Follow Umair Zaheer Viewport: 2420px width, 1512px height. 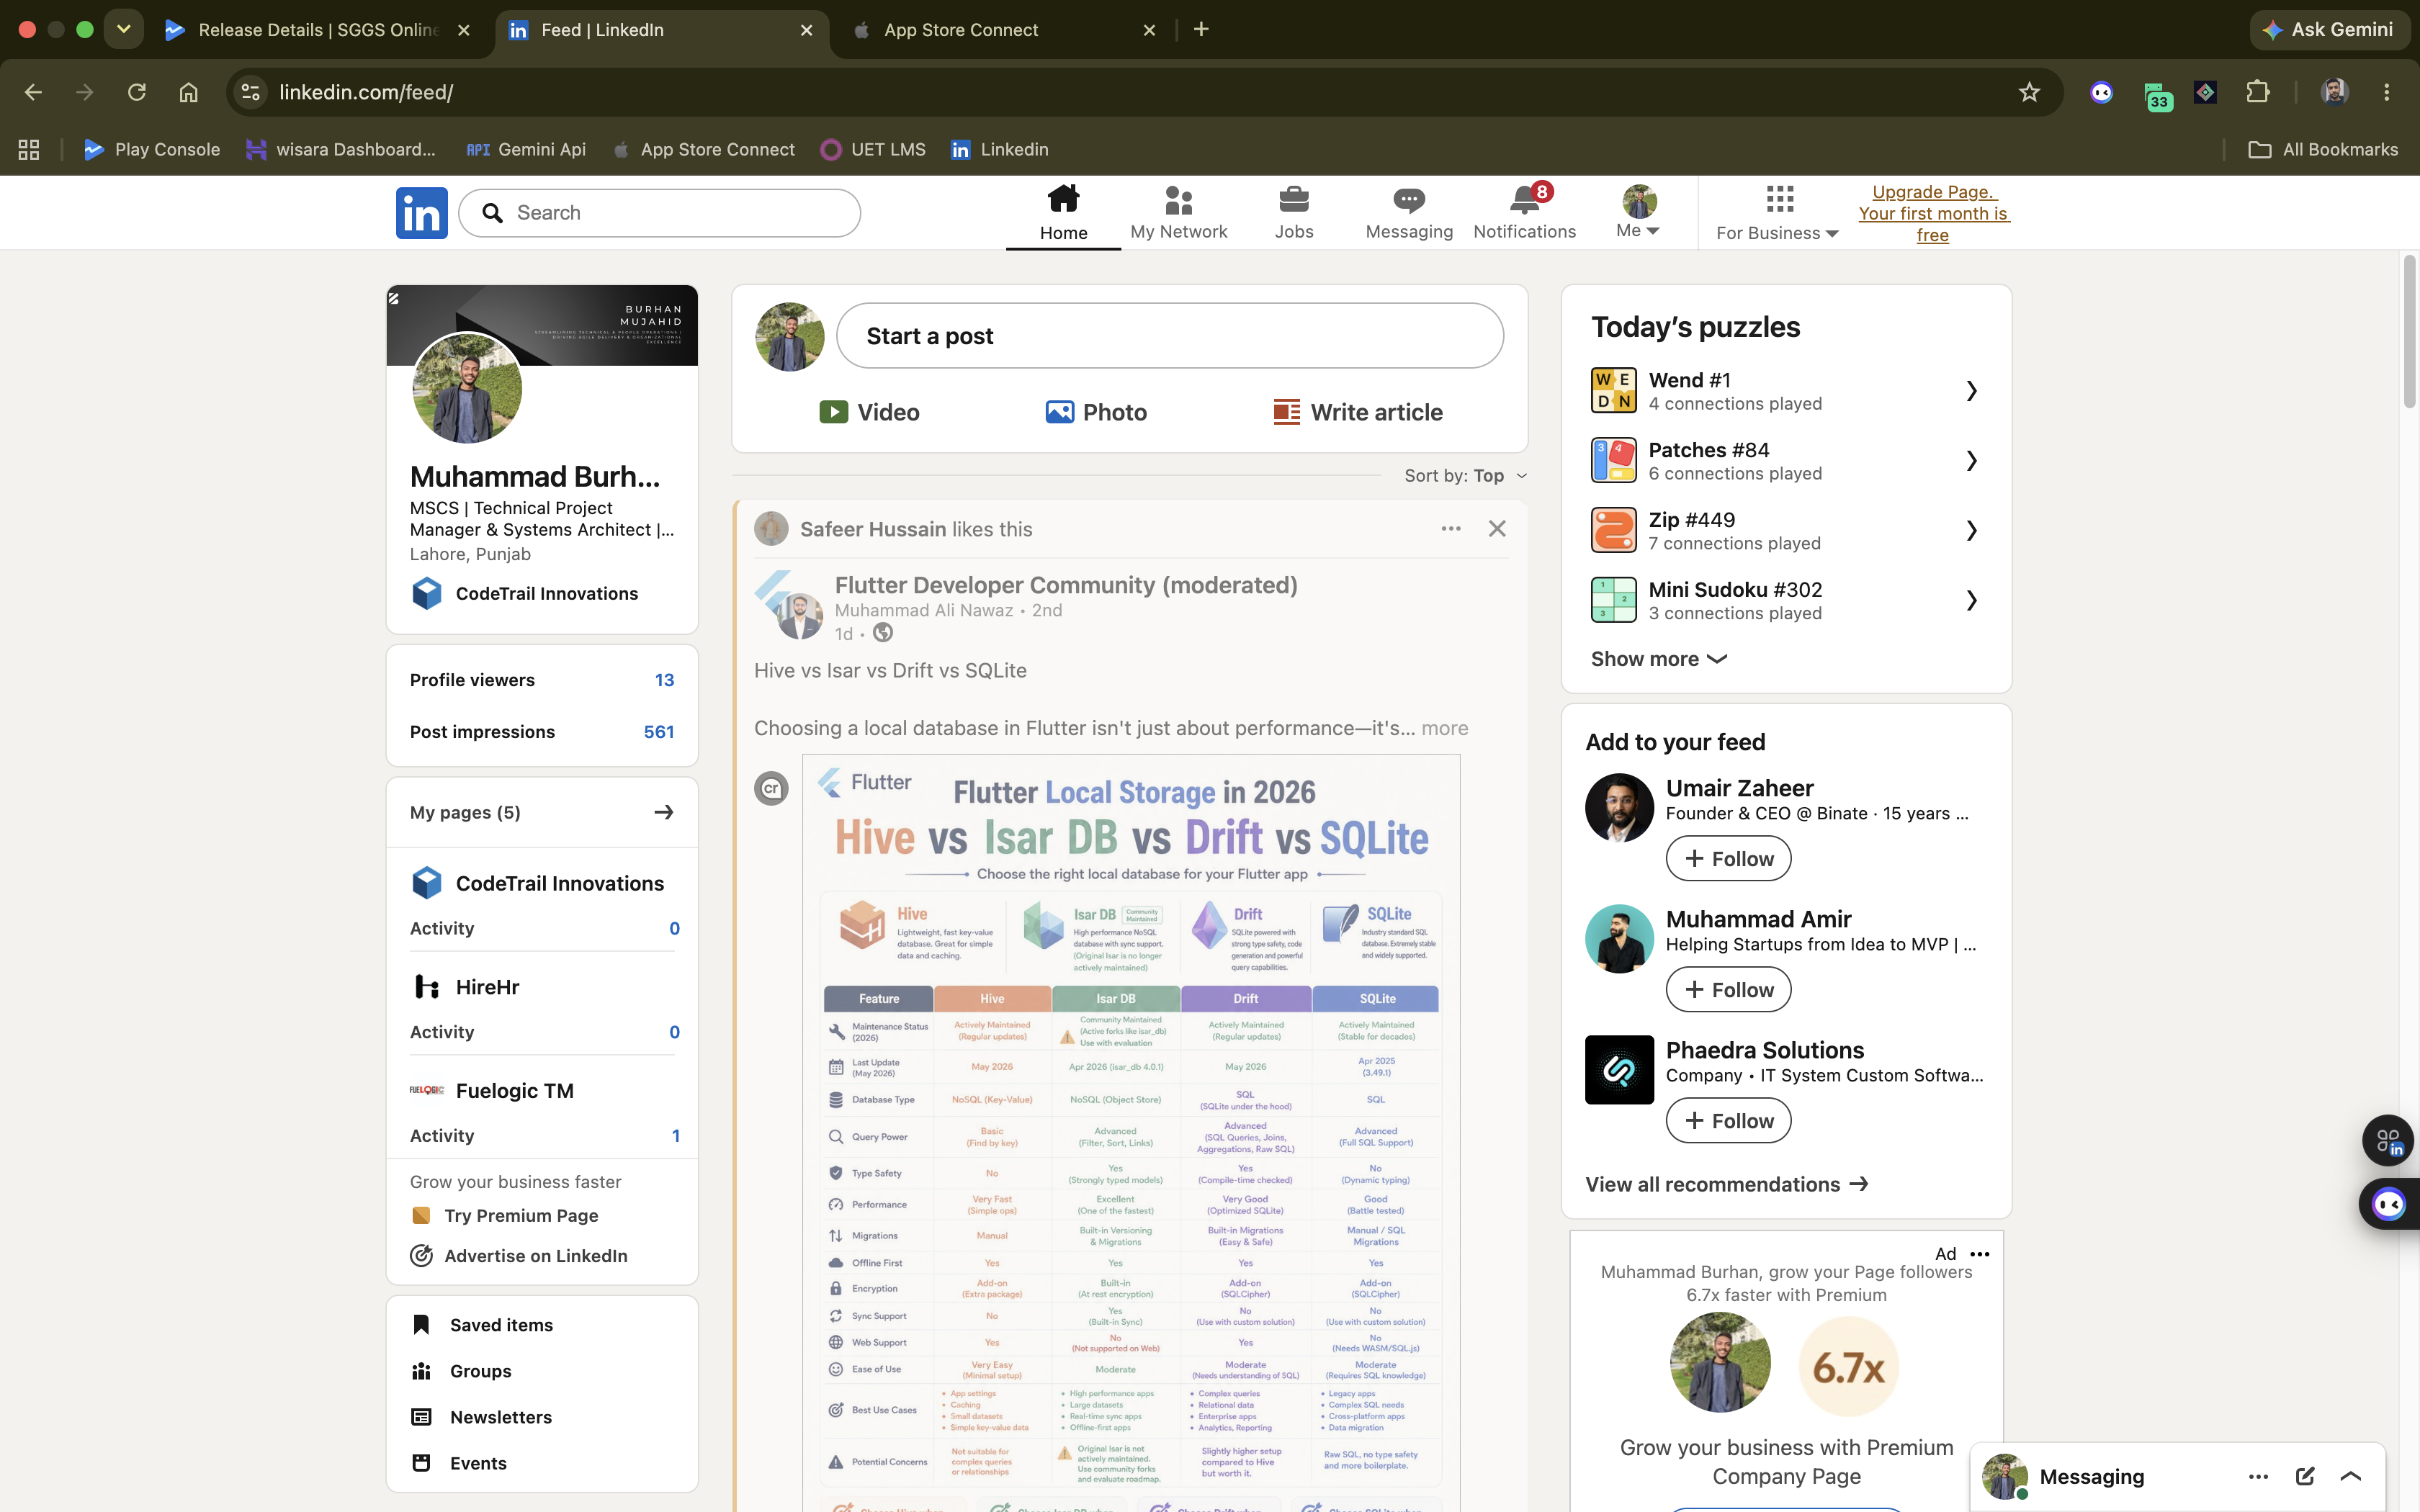click(x=1728, y=859)
